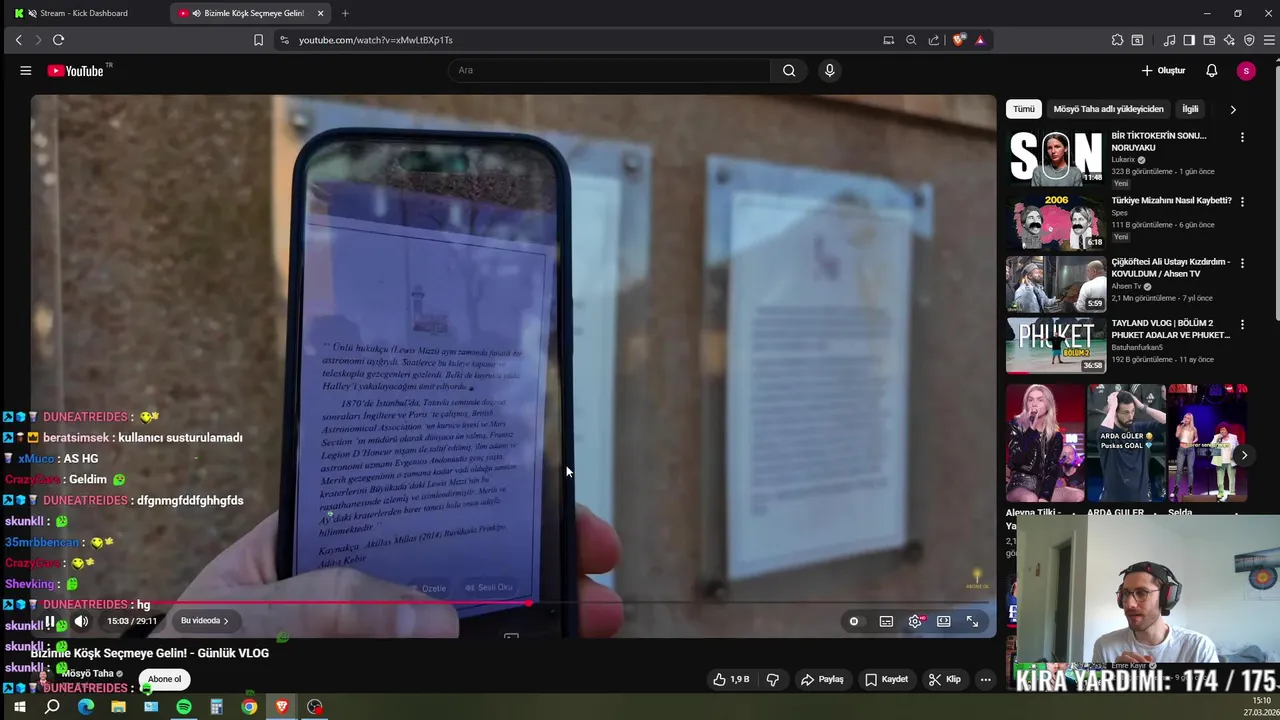The width and height of the screenshot is (1280, 720).
Task: Open Brave VPN shield icon
Action: (x=1249, y=40)
